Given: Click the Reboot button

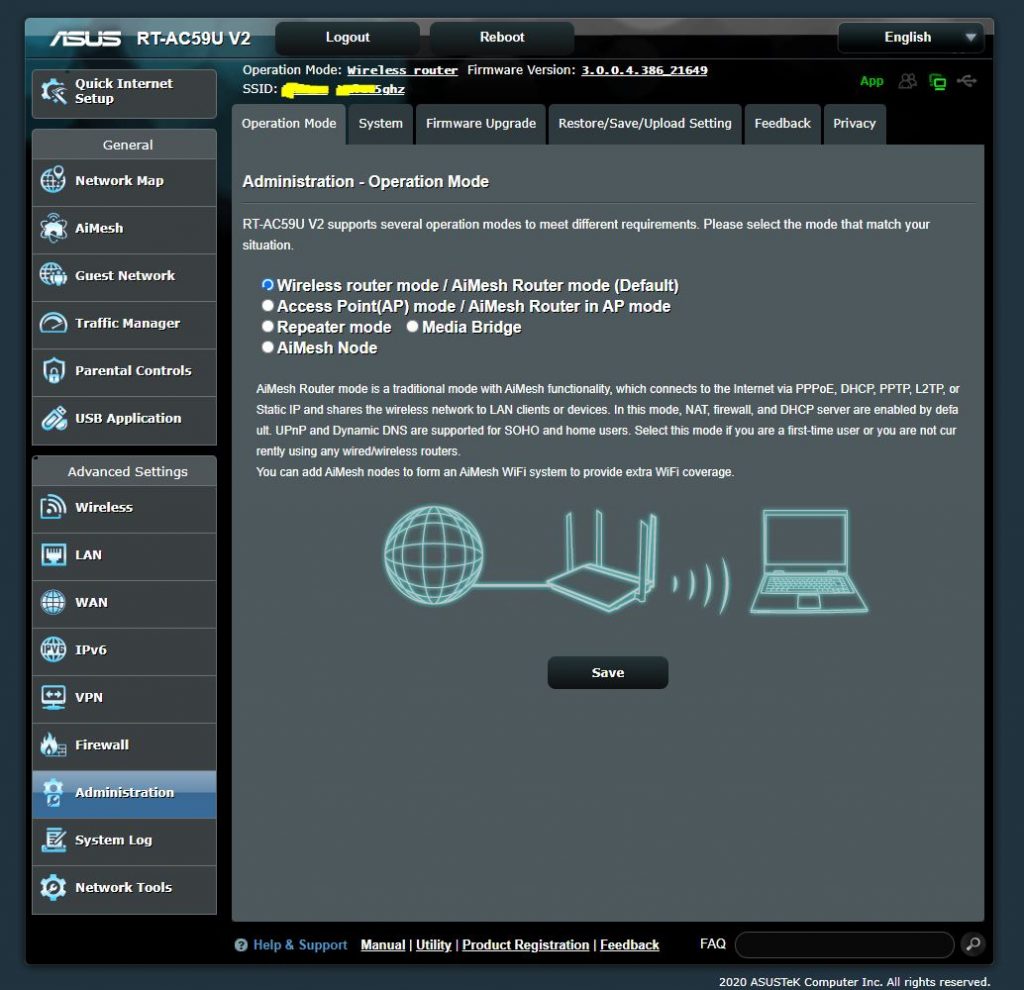Looking at the screenshot, I should [502, 37].
